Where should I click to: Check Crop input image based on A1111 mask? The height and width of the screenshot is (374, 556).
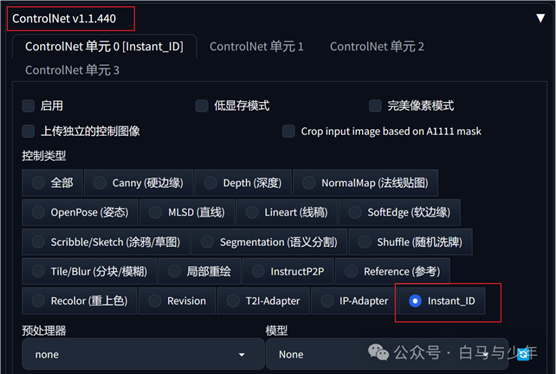click(x=289, y=131)
